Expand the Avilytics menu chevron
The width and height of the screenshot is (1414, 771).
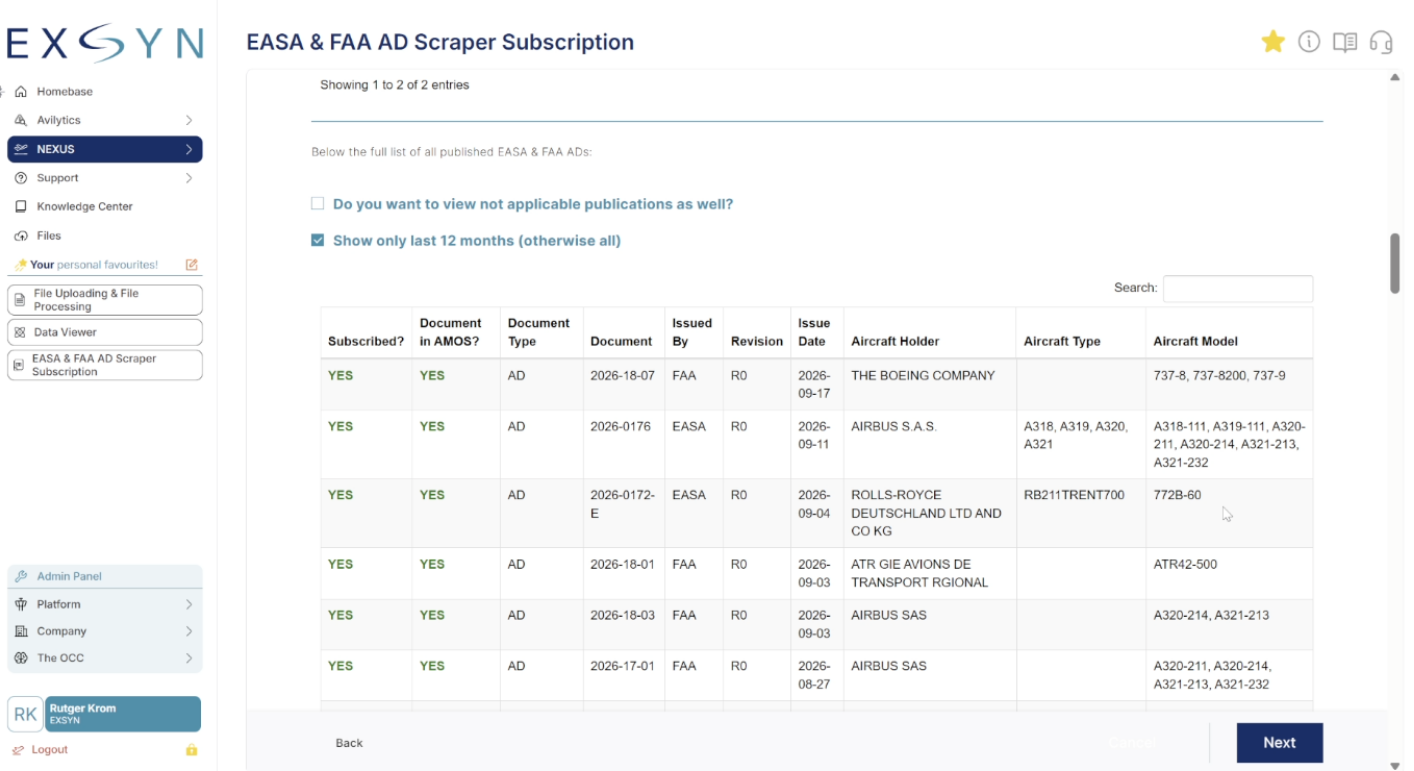pyautogui.click(x=189, y=120)
